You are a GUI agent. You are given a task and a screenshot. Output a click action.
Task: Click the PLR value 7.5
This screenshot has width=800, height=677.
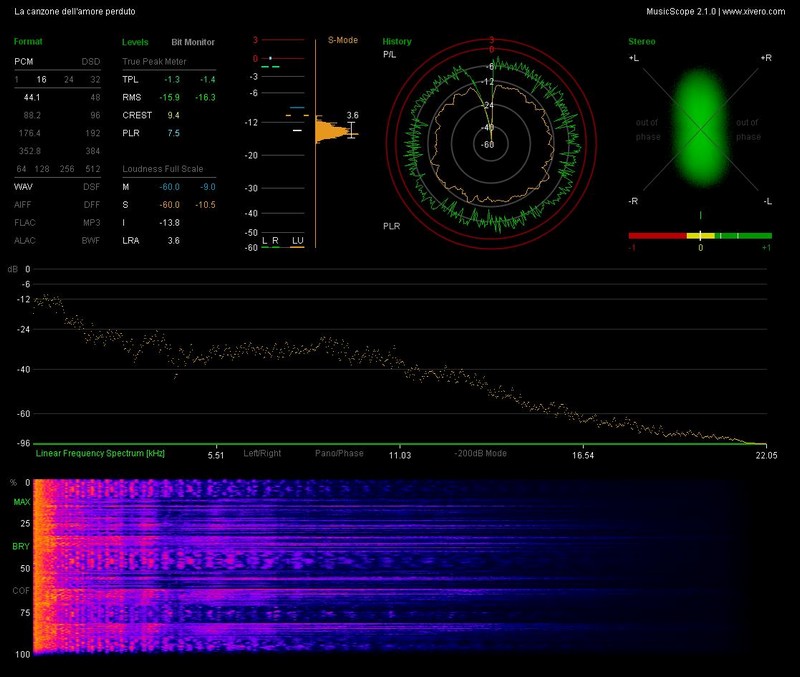coord(173,133)
